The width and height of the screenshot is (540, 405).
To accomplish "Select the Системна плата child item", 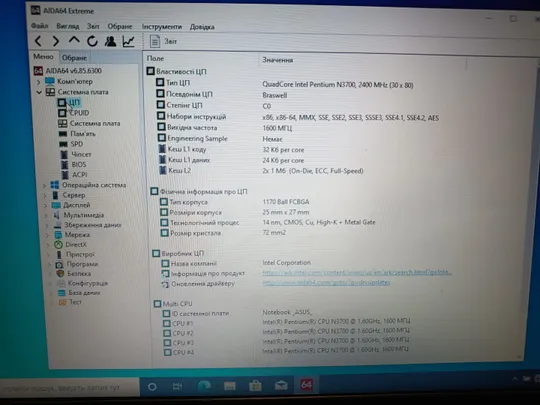I will click(89, 123).
